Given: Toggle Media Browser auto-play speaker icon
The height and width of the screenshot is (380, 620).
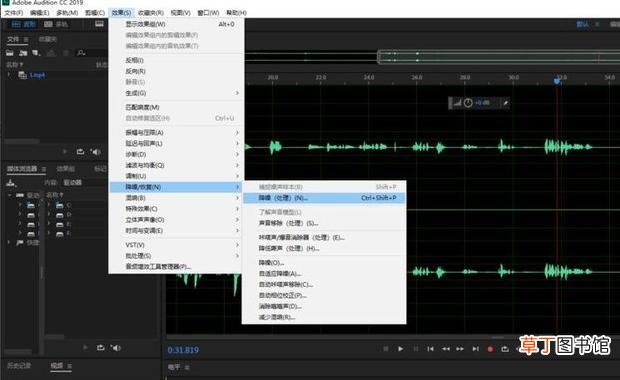Looking at the screenshot, I should (x=115, y=348).
